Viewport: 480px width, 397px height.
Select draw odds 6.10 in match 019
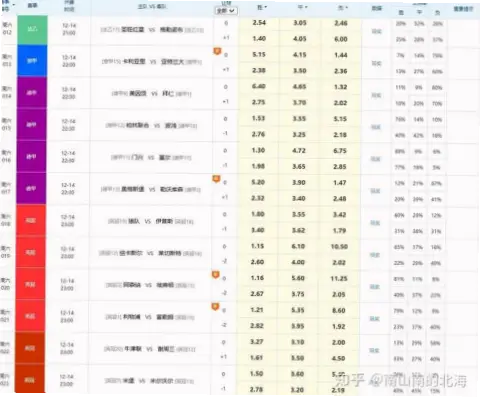[x=298, y=246]
